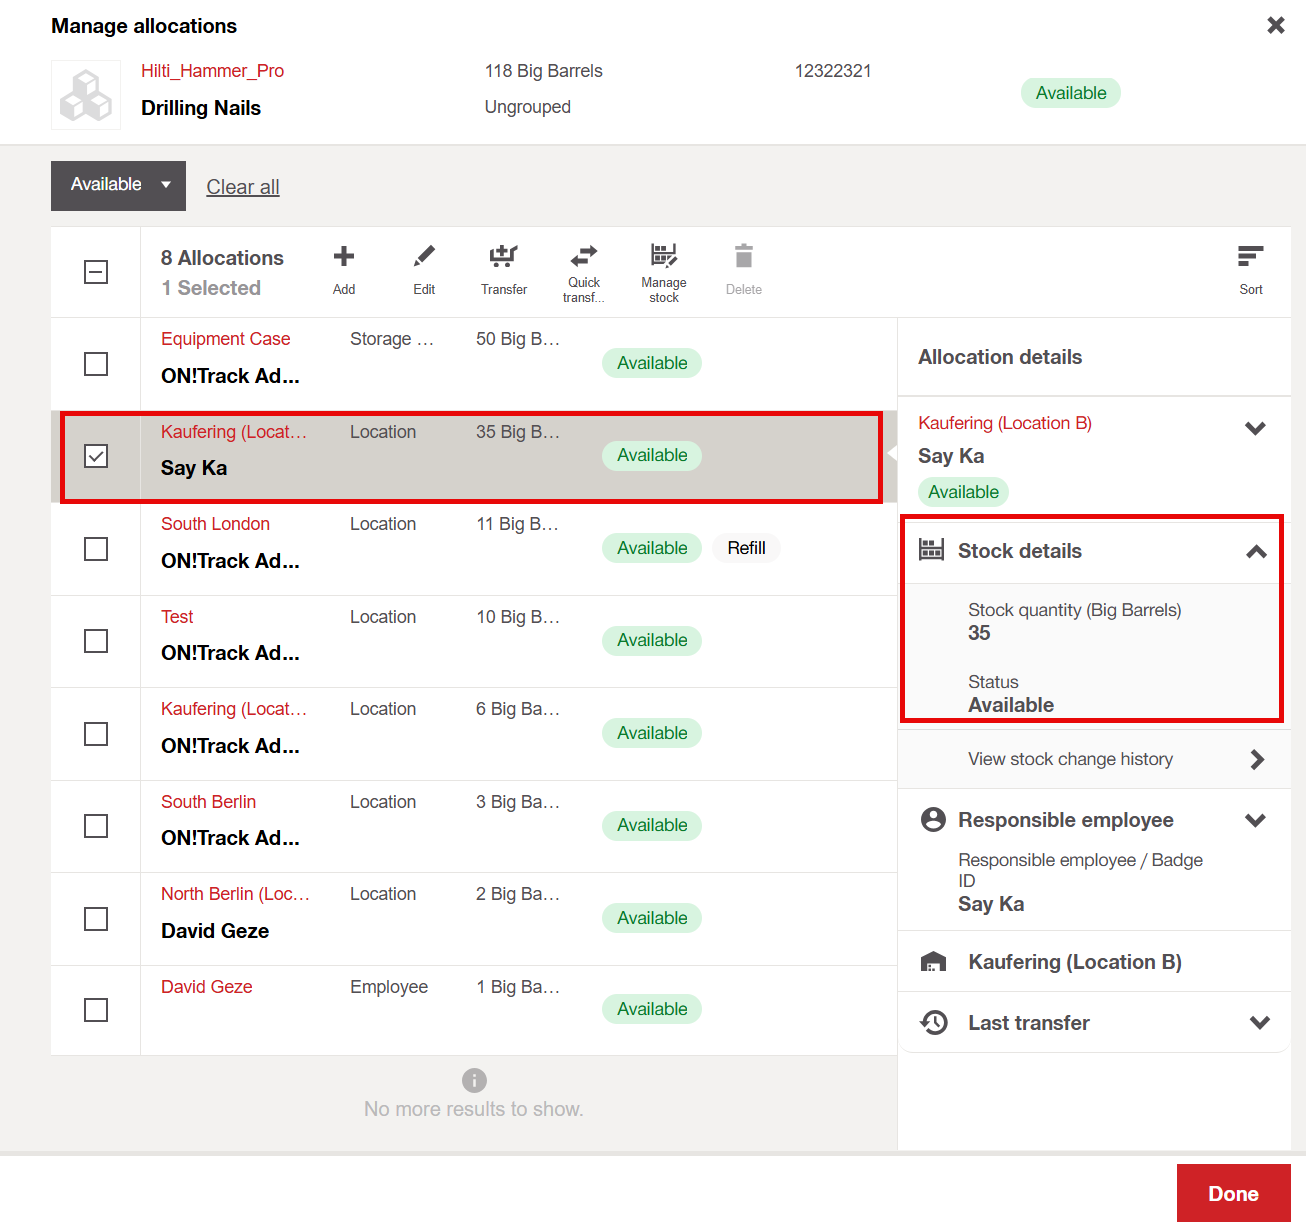
Task: Check the Equipment Case allocation checkbox
Action: tap(96, 364)
